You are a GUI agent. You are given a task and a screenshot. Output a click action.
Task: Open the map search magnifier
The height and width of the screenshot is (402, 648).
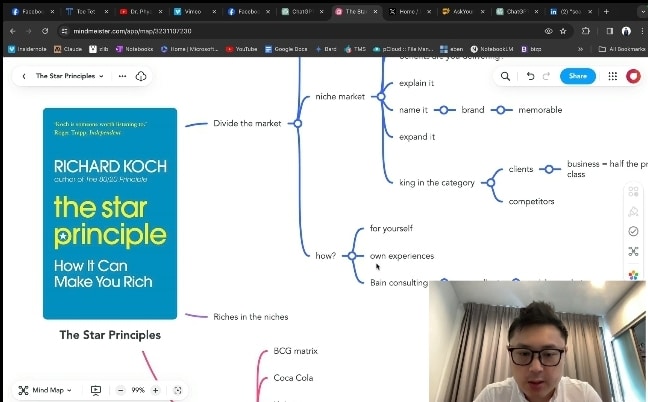coord(505,76)
